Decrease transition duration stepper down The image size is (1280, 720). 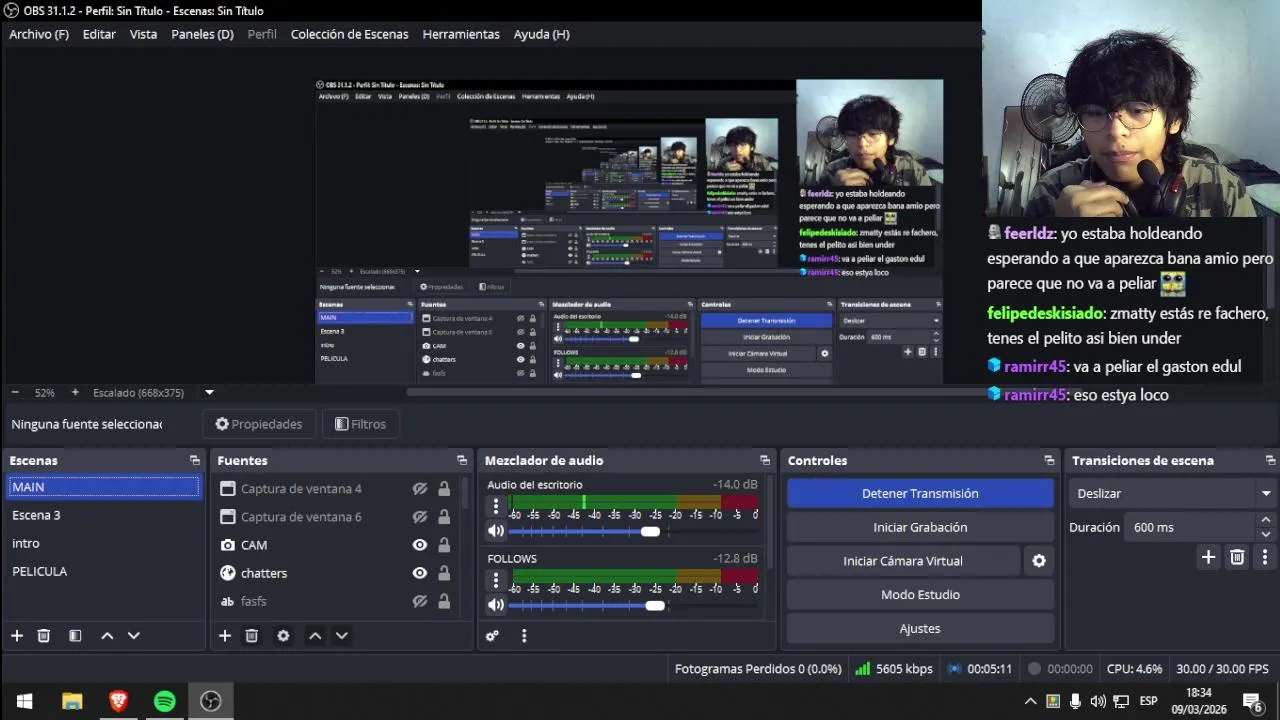pyautogui.click(x=1266, y=533)
